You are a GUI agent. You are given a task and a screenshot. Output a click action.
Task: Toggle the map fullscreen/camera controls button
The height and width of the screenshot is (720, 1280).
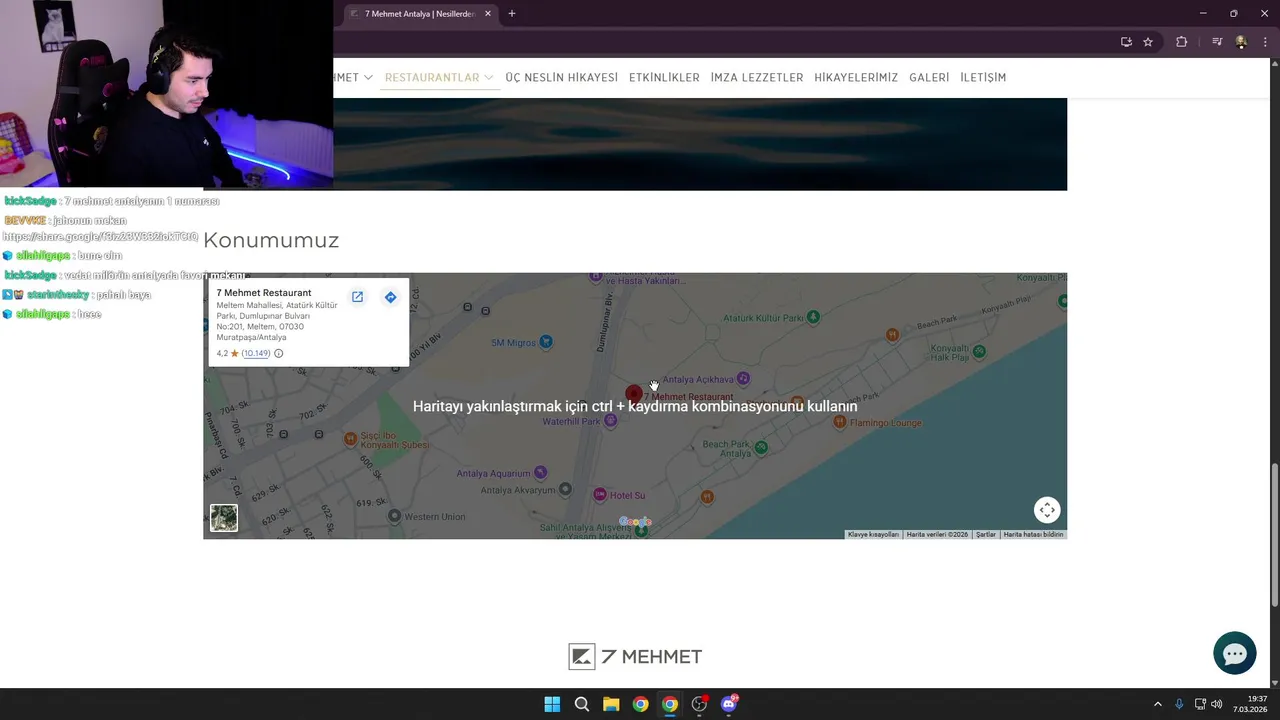[x=1047, y=510]
